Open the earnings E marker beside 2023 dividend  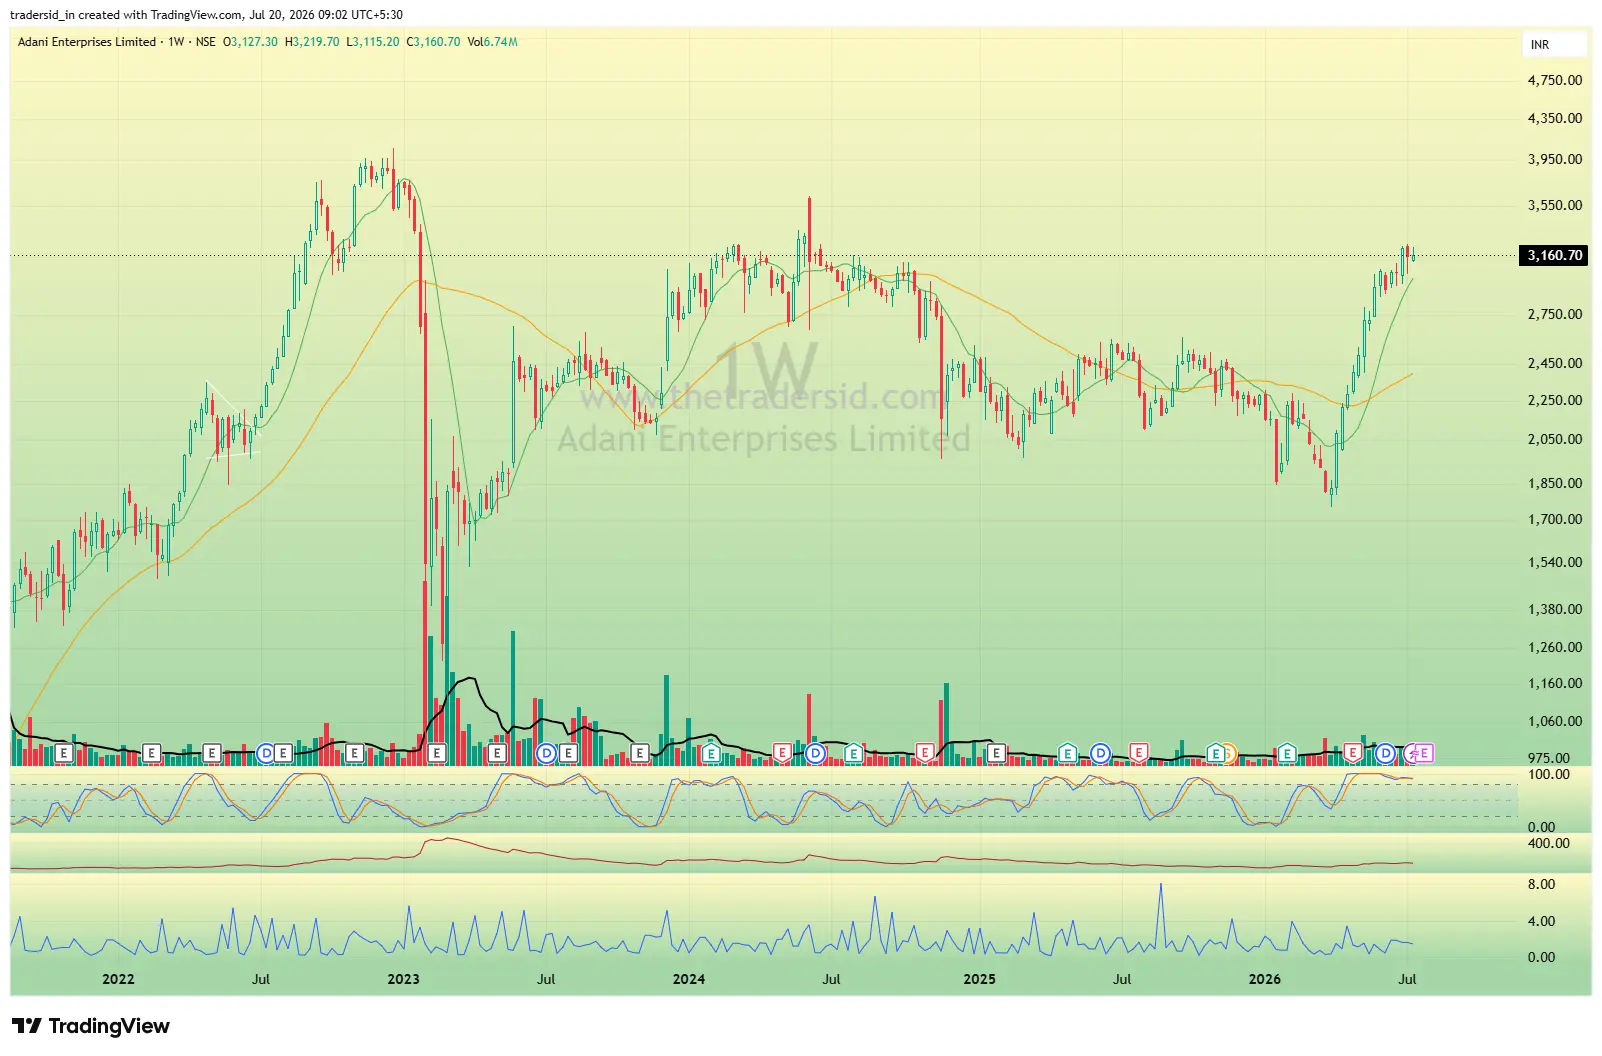coord(568,753)
